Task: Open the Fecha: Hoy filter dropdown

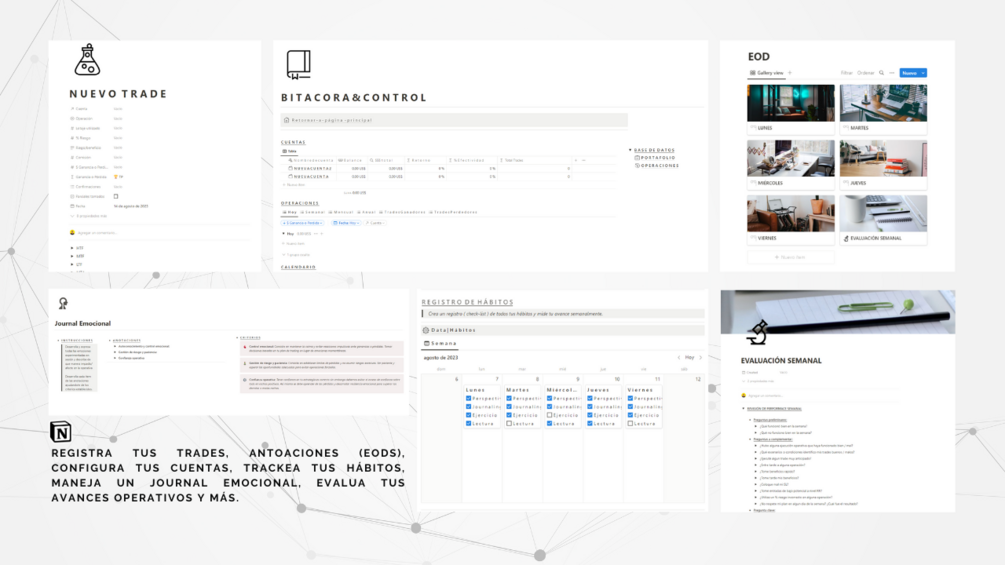Action: pyautogui.click(x=346, y=223)
